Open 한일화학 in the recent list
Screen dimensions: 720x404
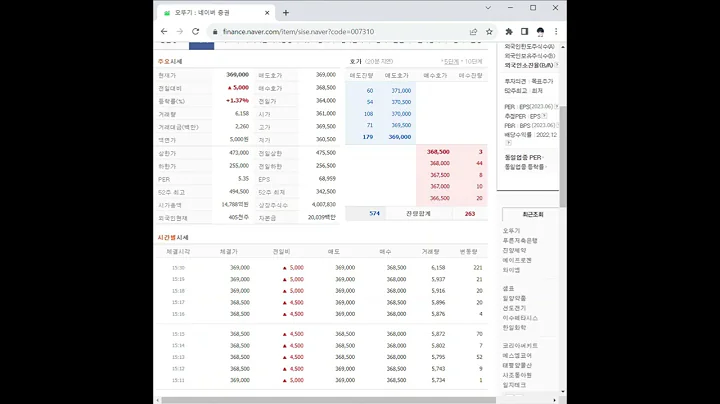(514, 328)
